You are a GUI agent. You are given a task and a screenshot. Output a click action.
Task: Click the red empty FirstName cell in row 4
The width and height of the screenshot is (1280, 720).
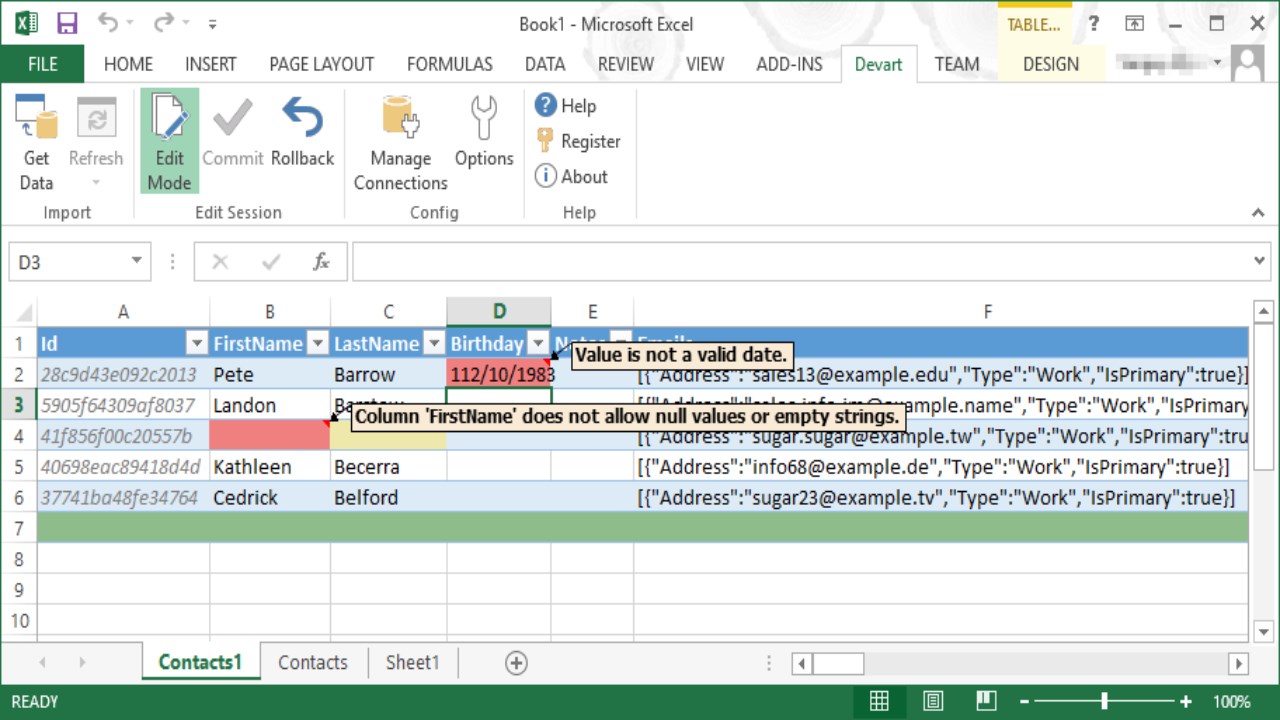click(270, 436)
